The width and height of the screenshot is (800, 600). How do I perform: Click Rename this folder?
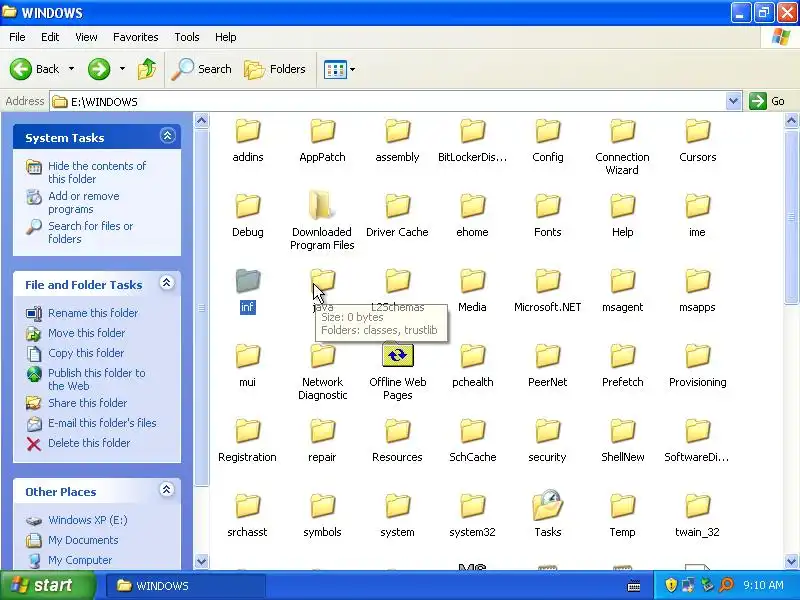93,313
